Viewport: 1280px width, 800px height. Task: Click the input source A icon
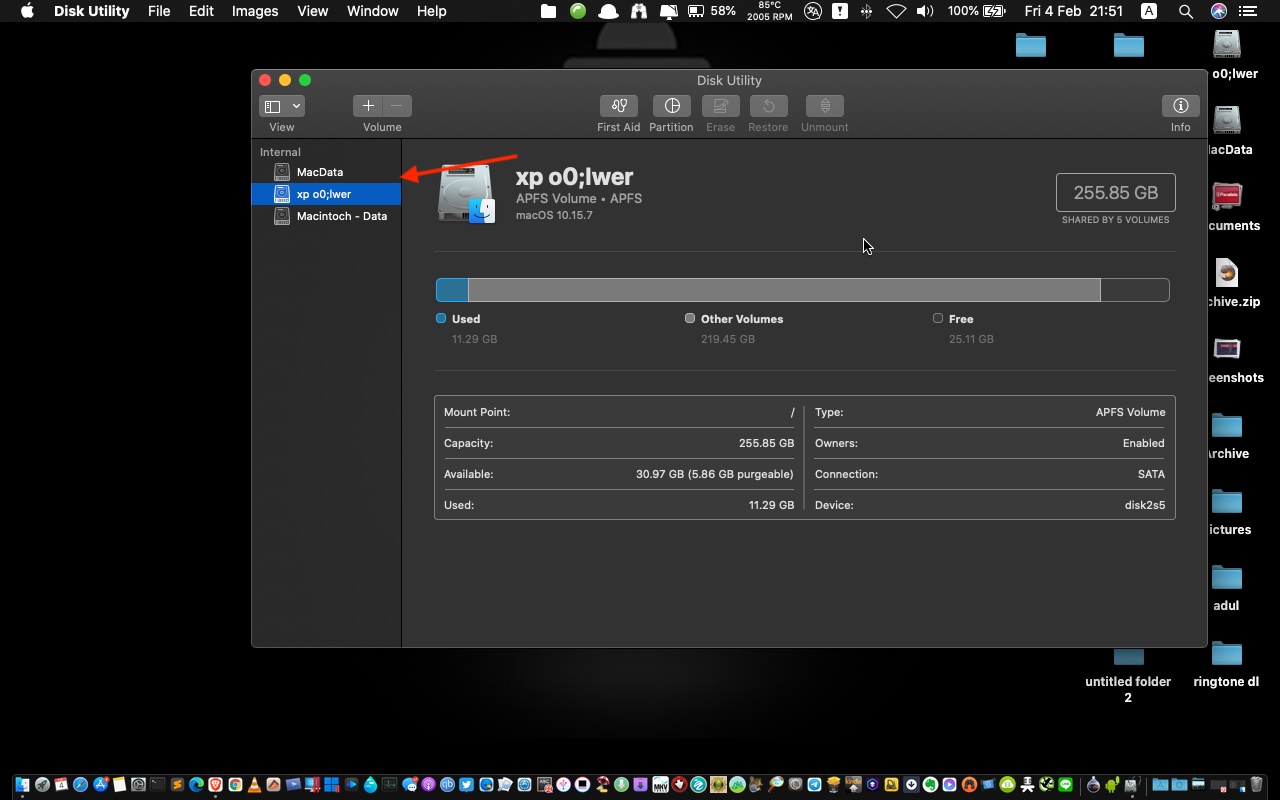[x=1149, y=11]
